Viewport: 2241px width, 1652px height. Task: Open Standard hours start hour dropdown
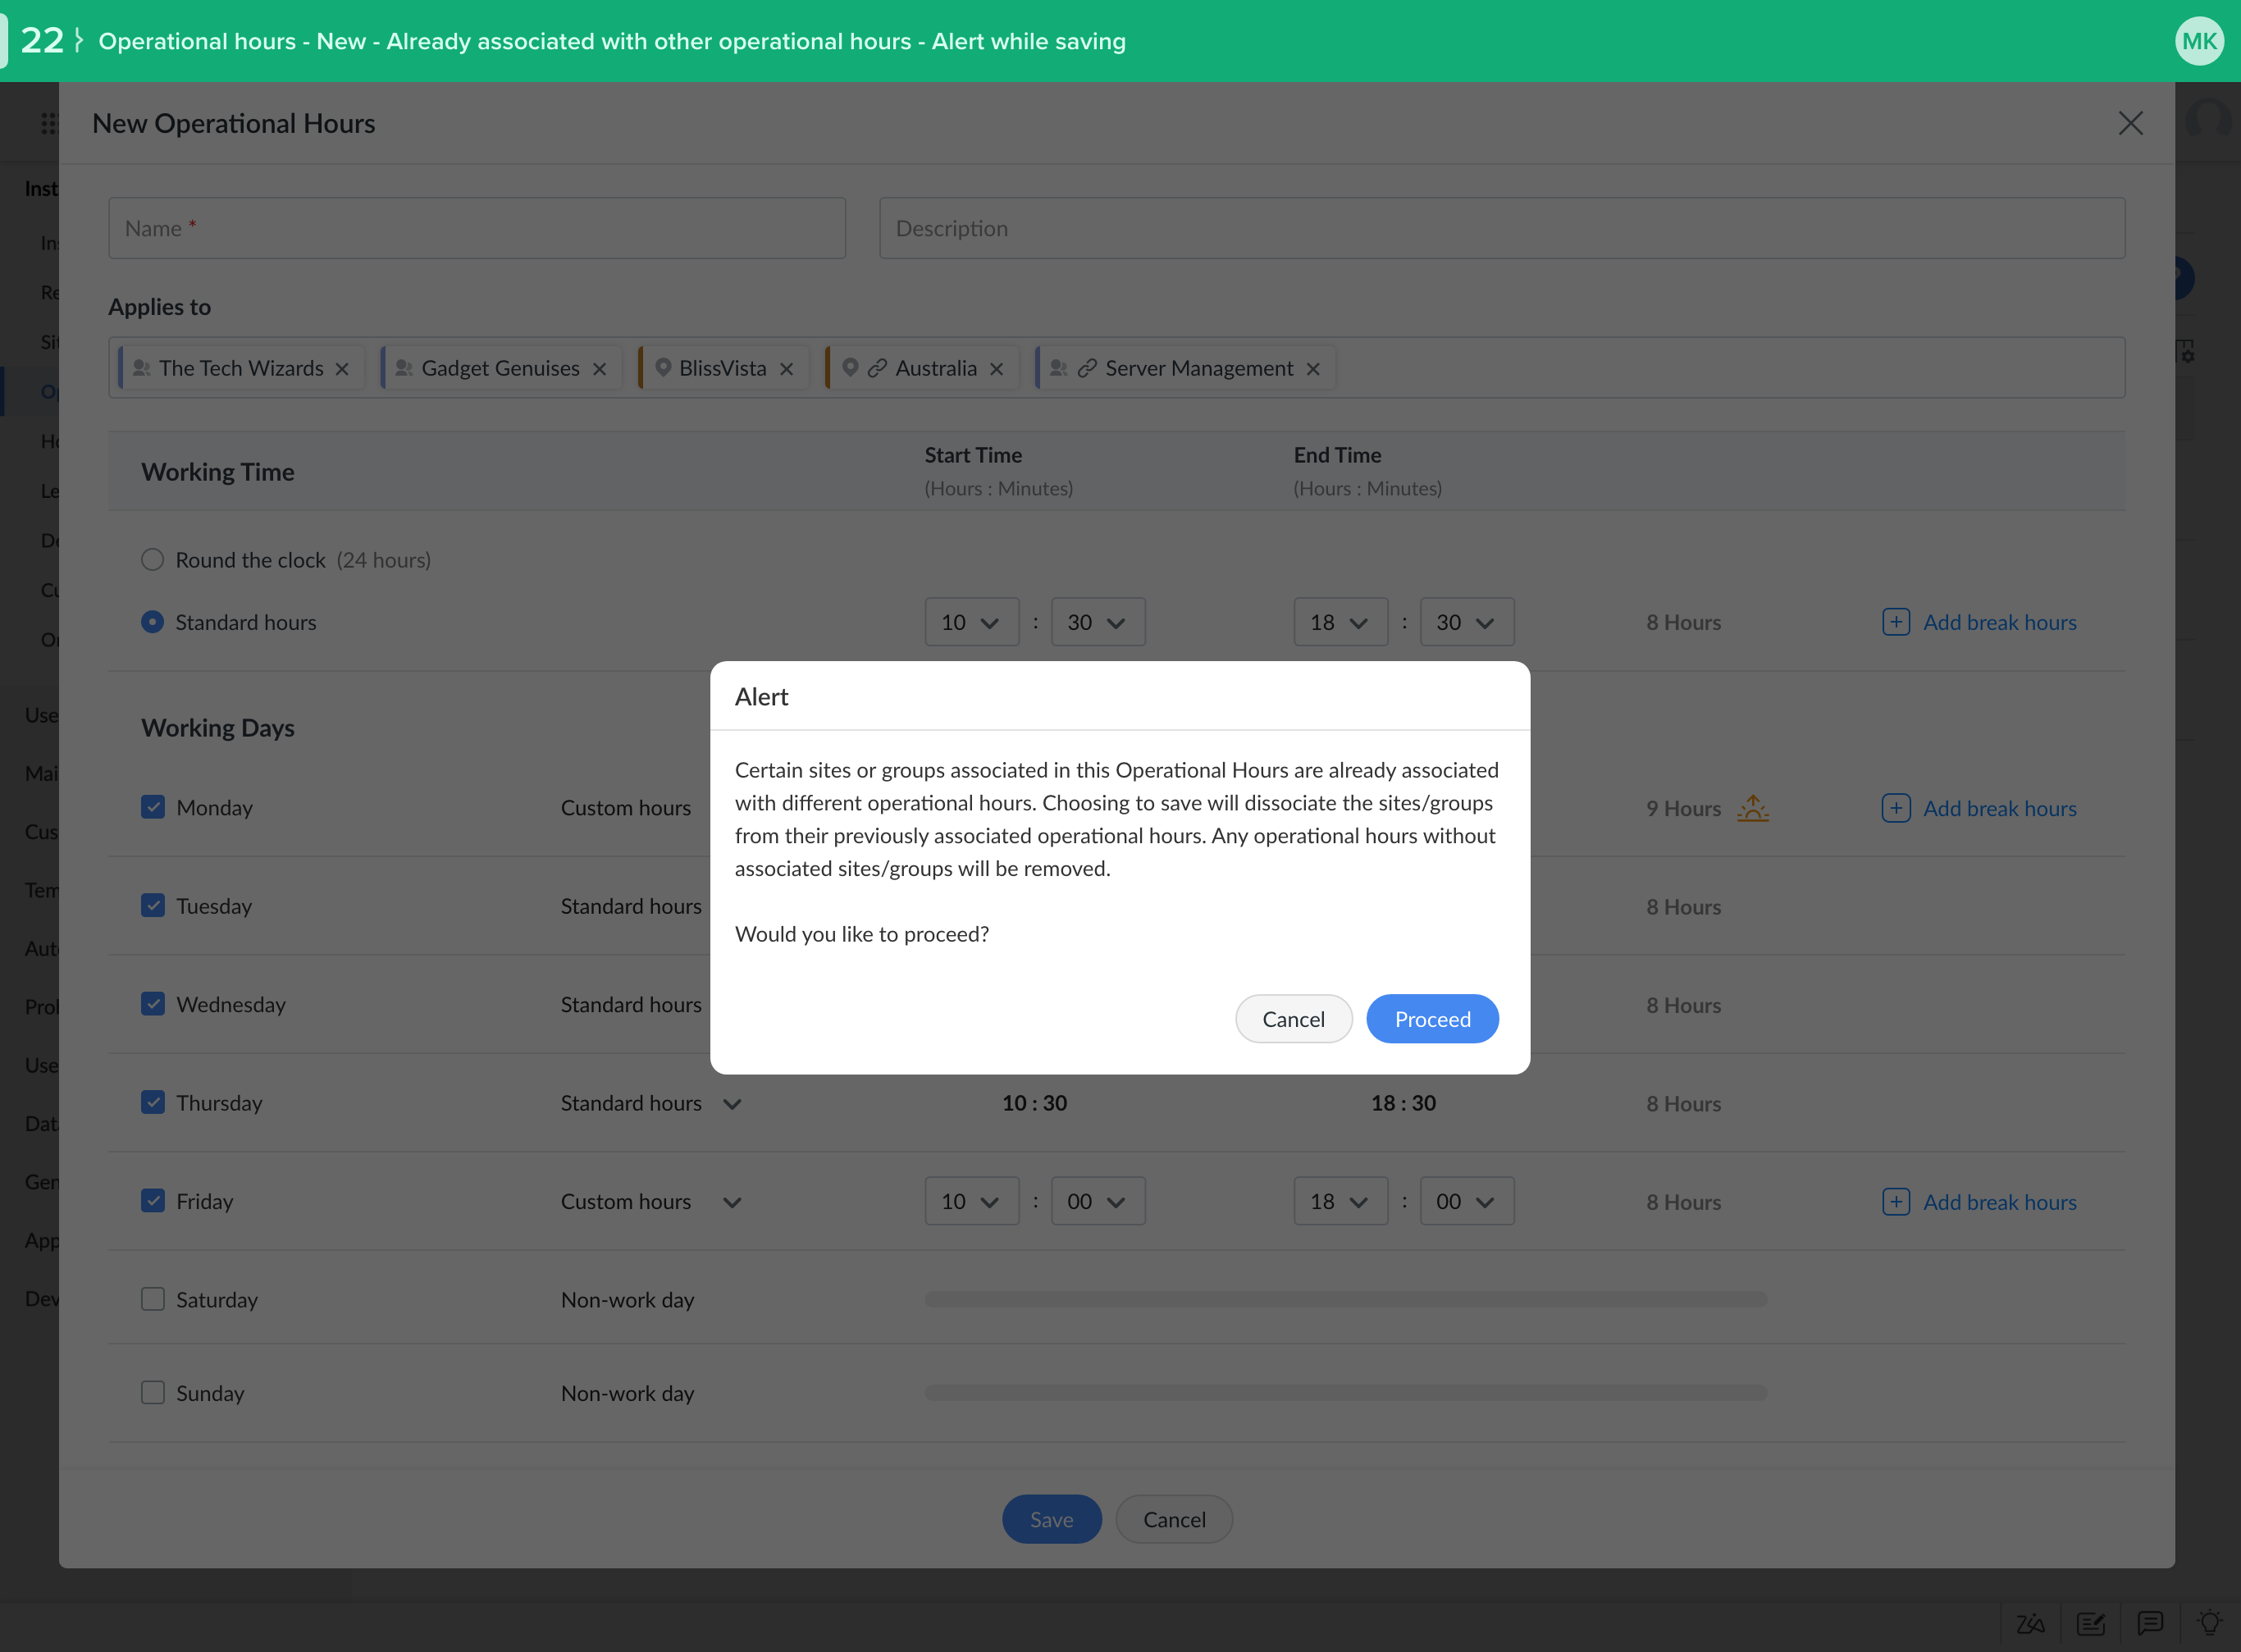point(971,622)
